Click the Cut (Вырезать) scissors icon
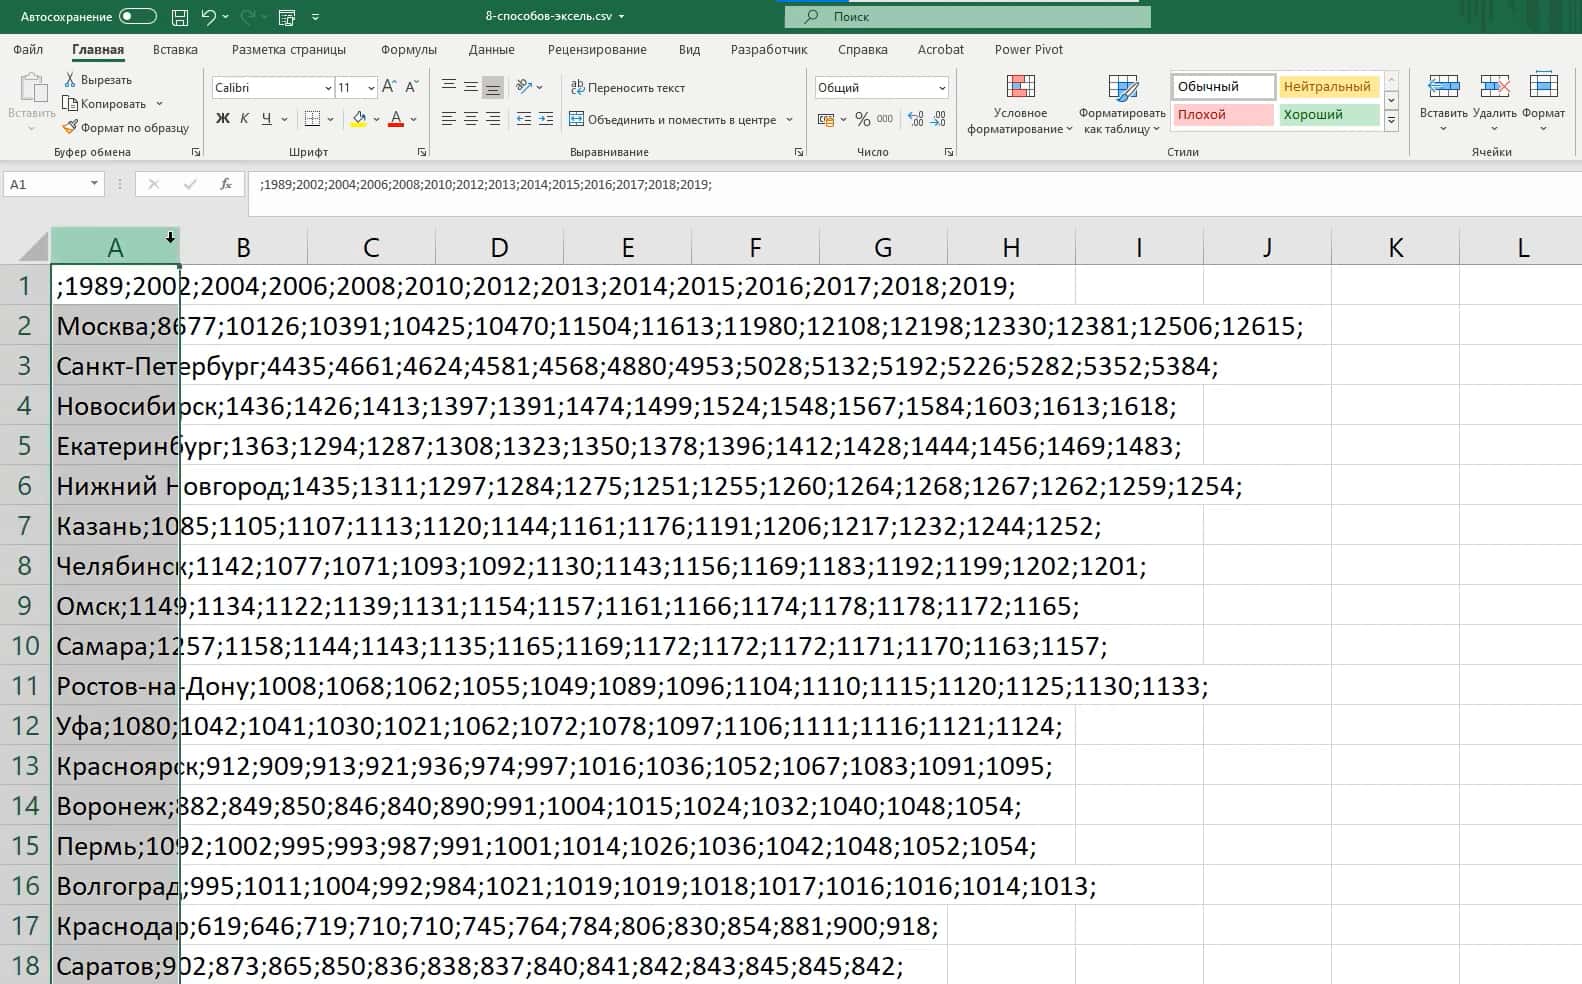The image size is (1582, 984). click(70, 80)
